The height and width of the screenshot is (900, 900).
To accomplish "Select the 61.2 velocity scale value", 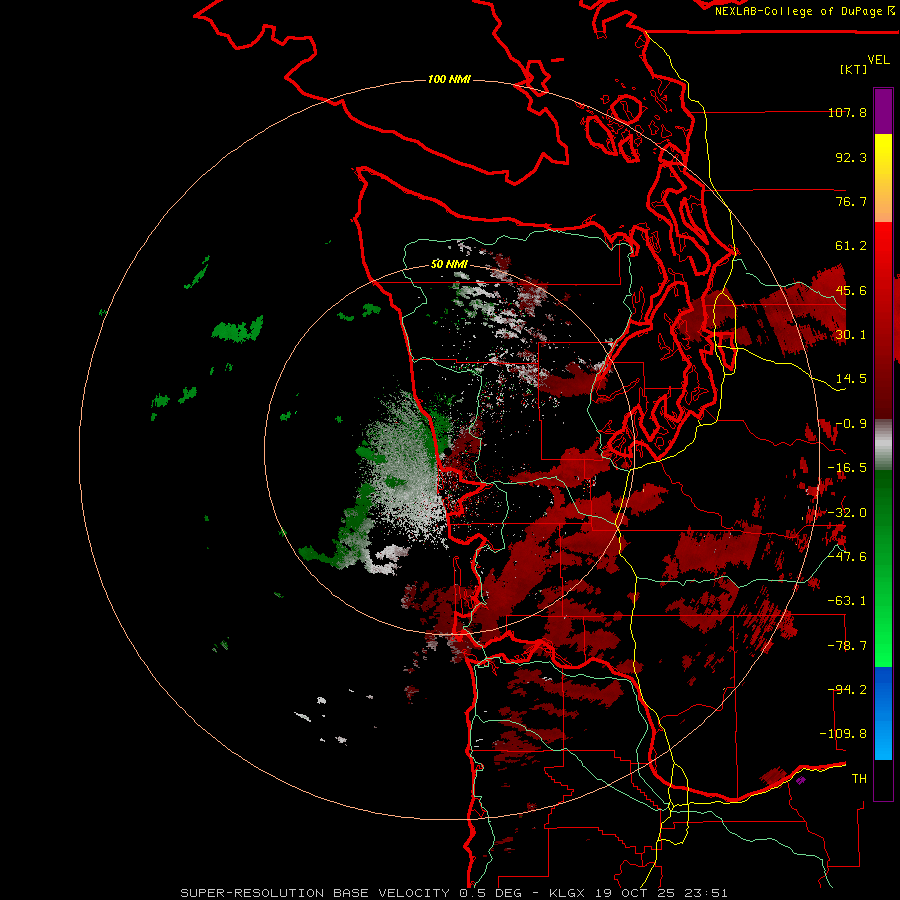I will click(851, 246).
